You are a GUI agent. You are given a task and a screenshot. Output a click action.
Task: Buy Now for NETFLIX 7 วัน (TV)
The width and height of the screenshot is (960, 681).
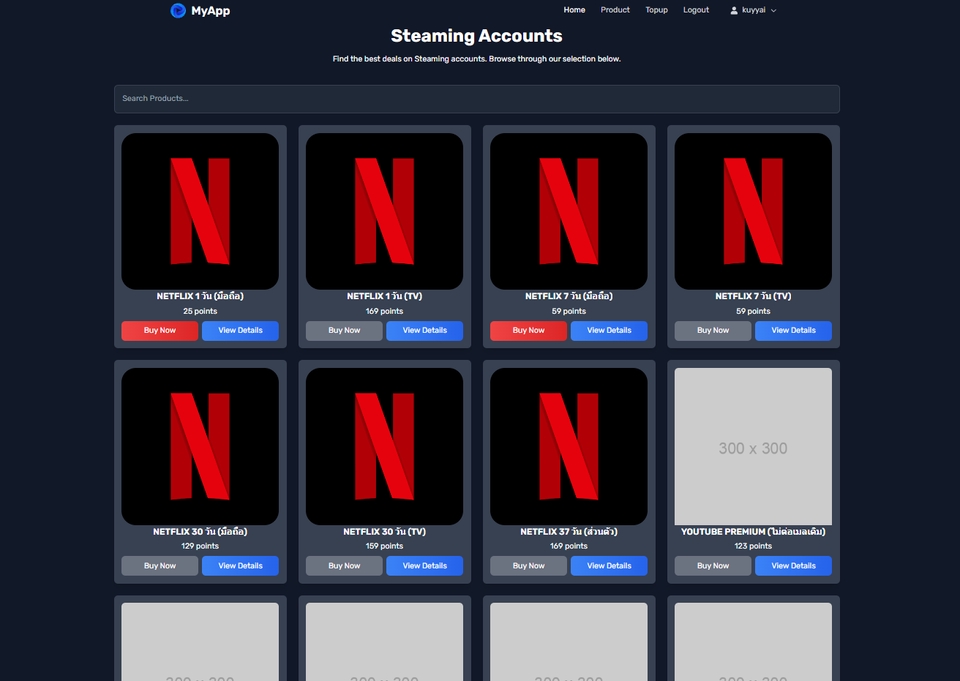[x=713, y=331]
